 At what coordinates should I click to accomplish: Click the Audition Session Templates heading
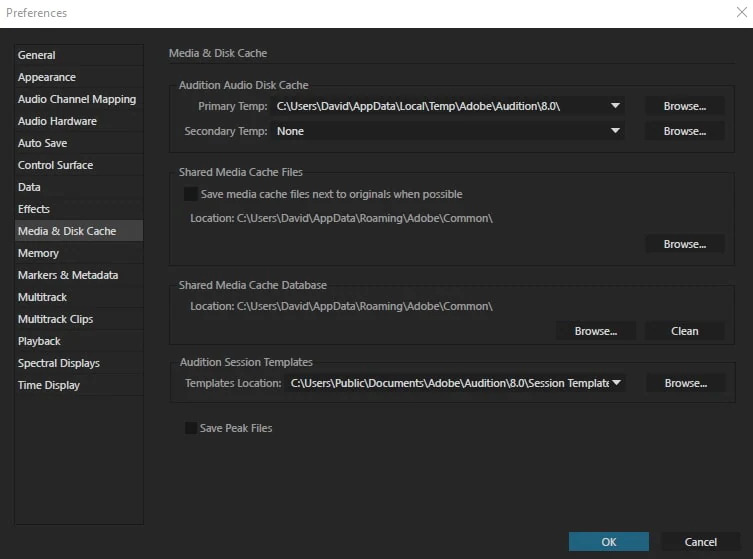pos(246,362)
